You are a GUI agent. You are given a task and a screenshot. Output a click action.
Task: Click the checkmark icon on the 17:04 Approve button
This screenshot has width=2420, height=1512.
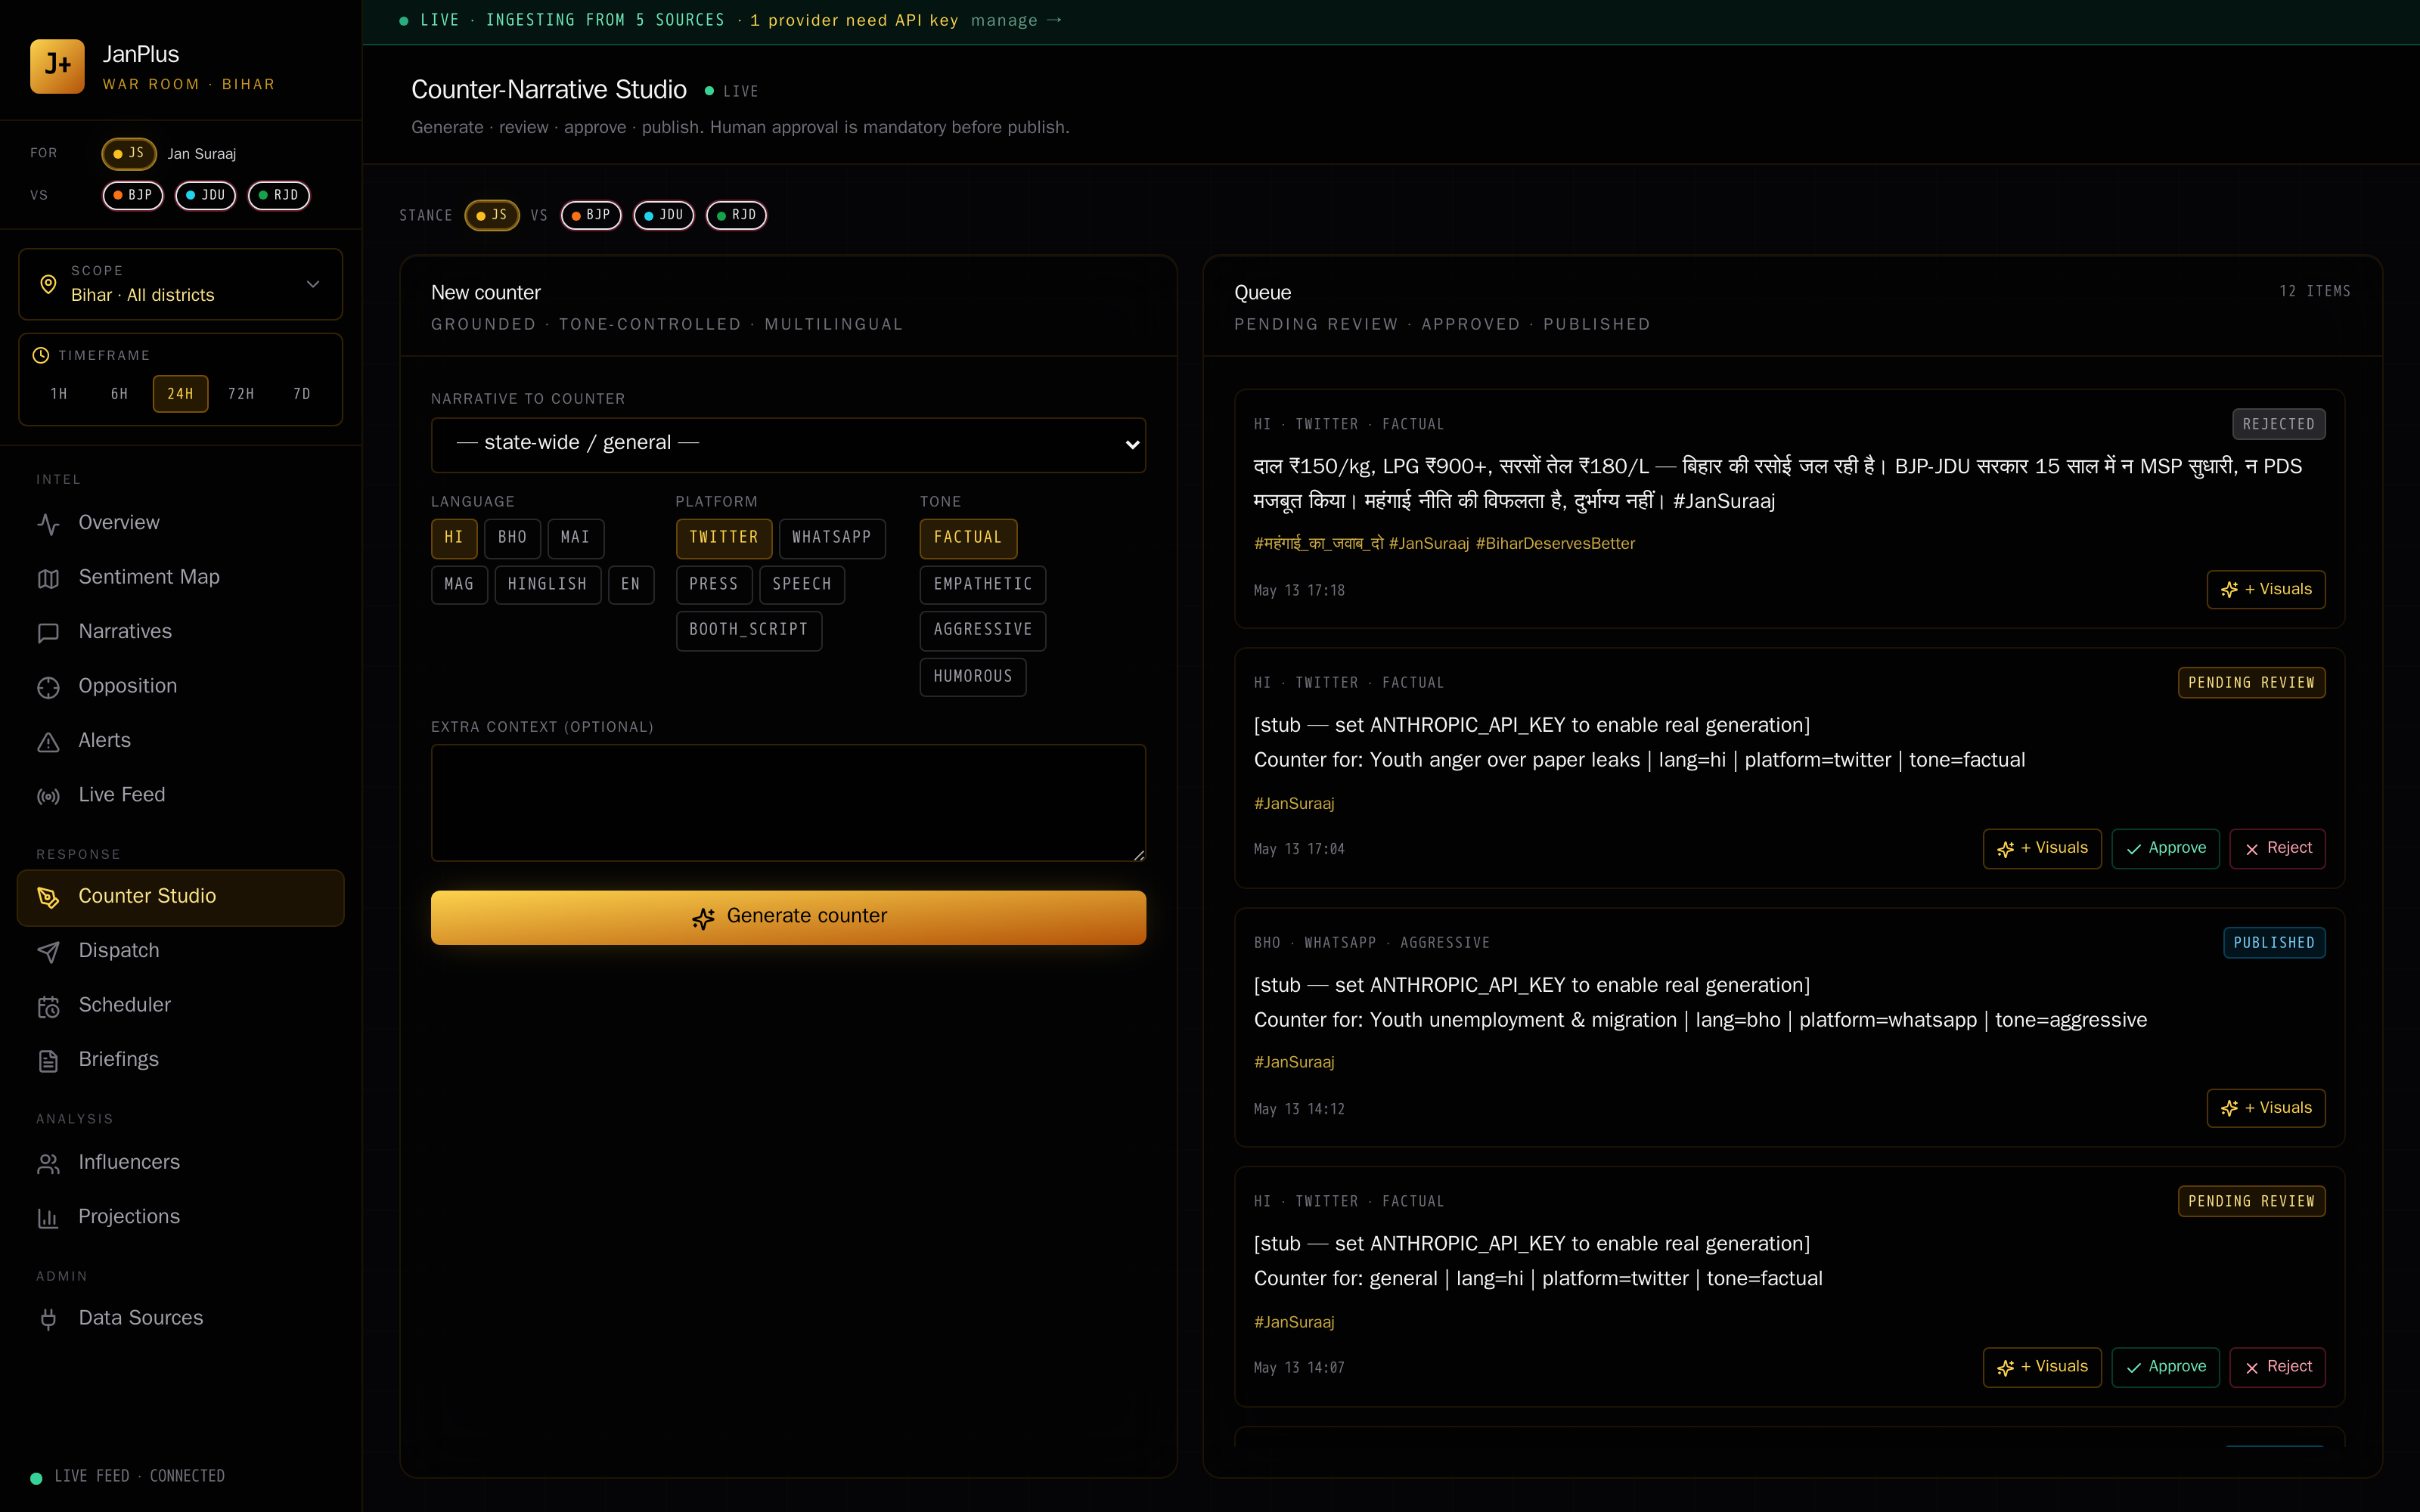2134,849
